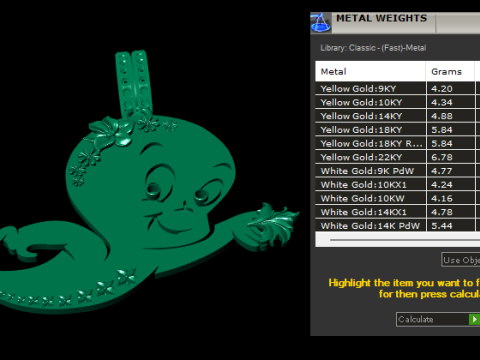Select the White Gold:9K PdW row
The height and width of the screenshot is (360, 480).
398,171
